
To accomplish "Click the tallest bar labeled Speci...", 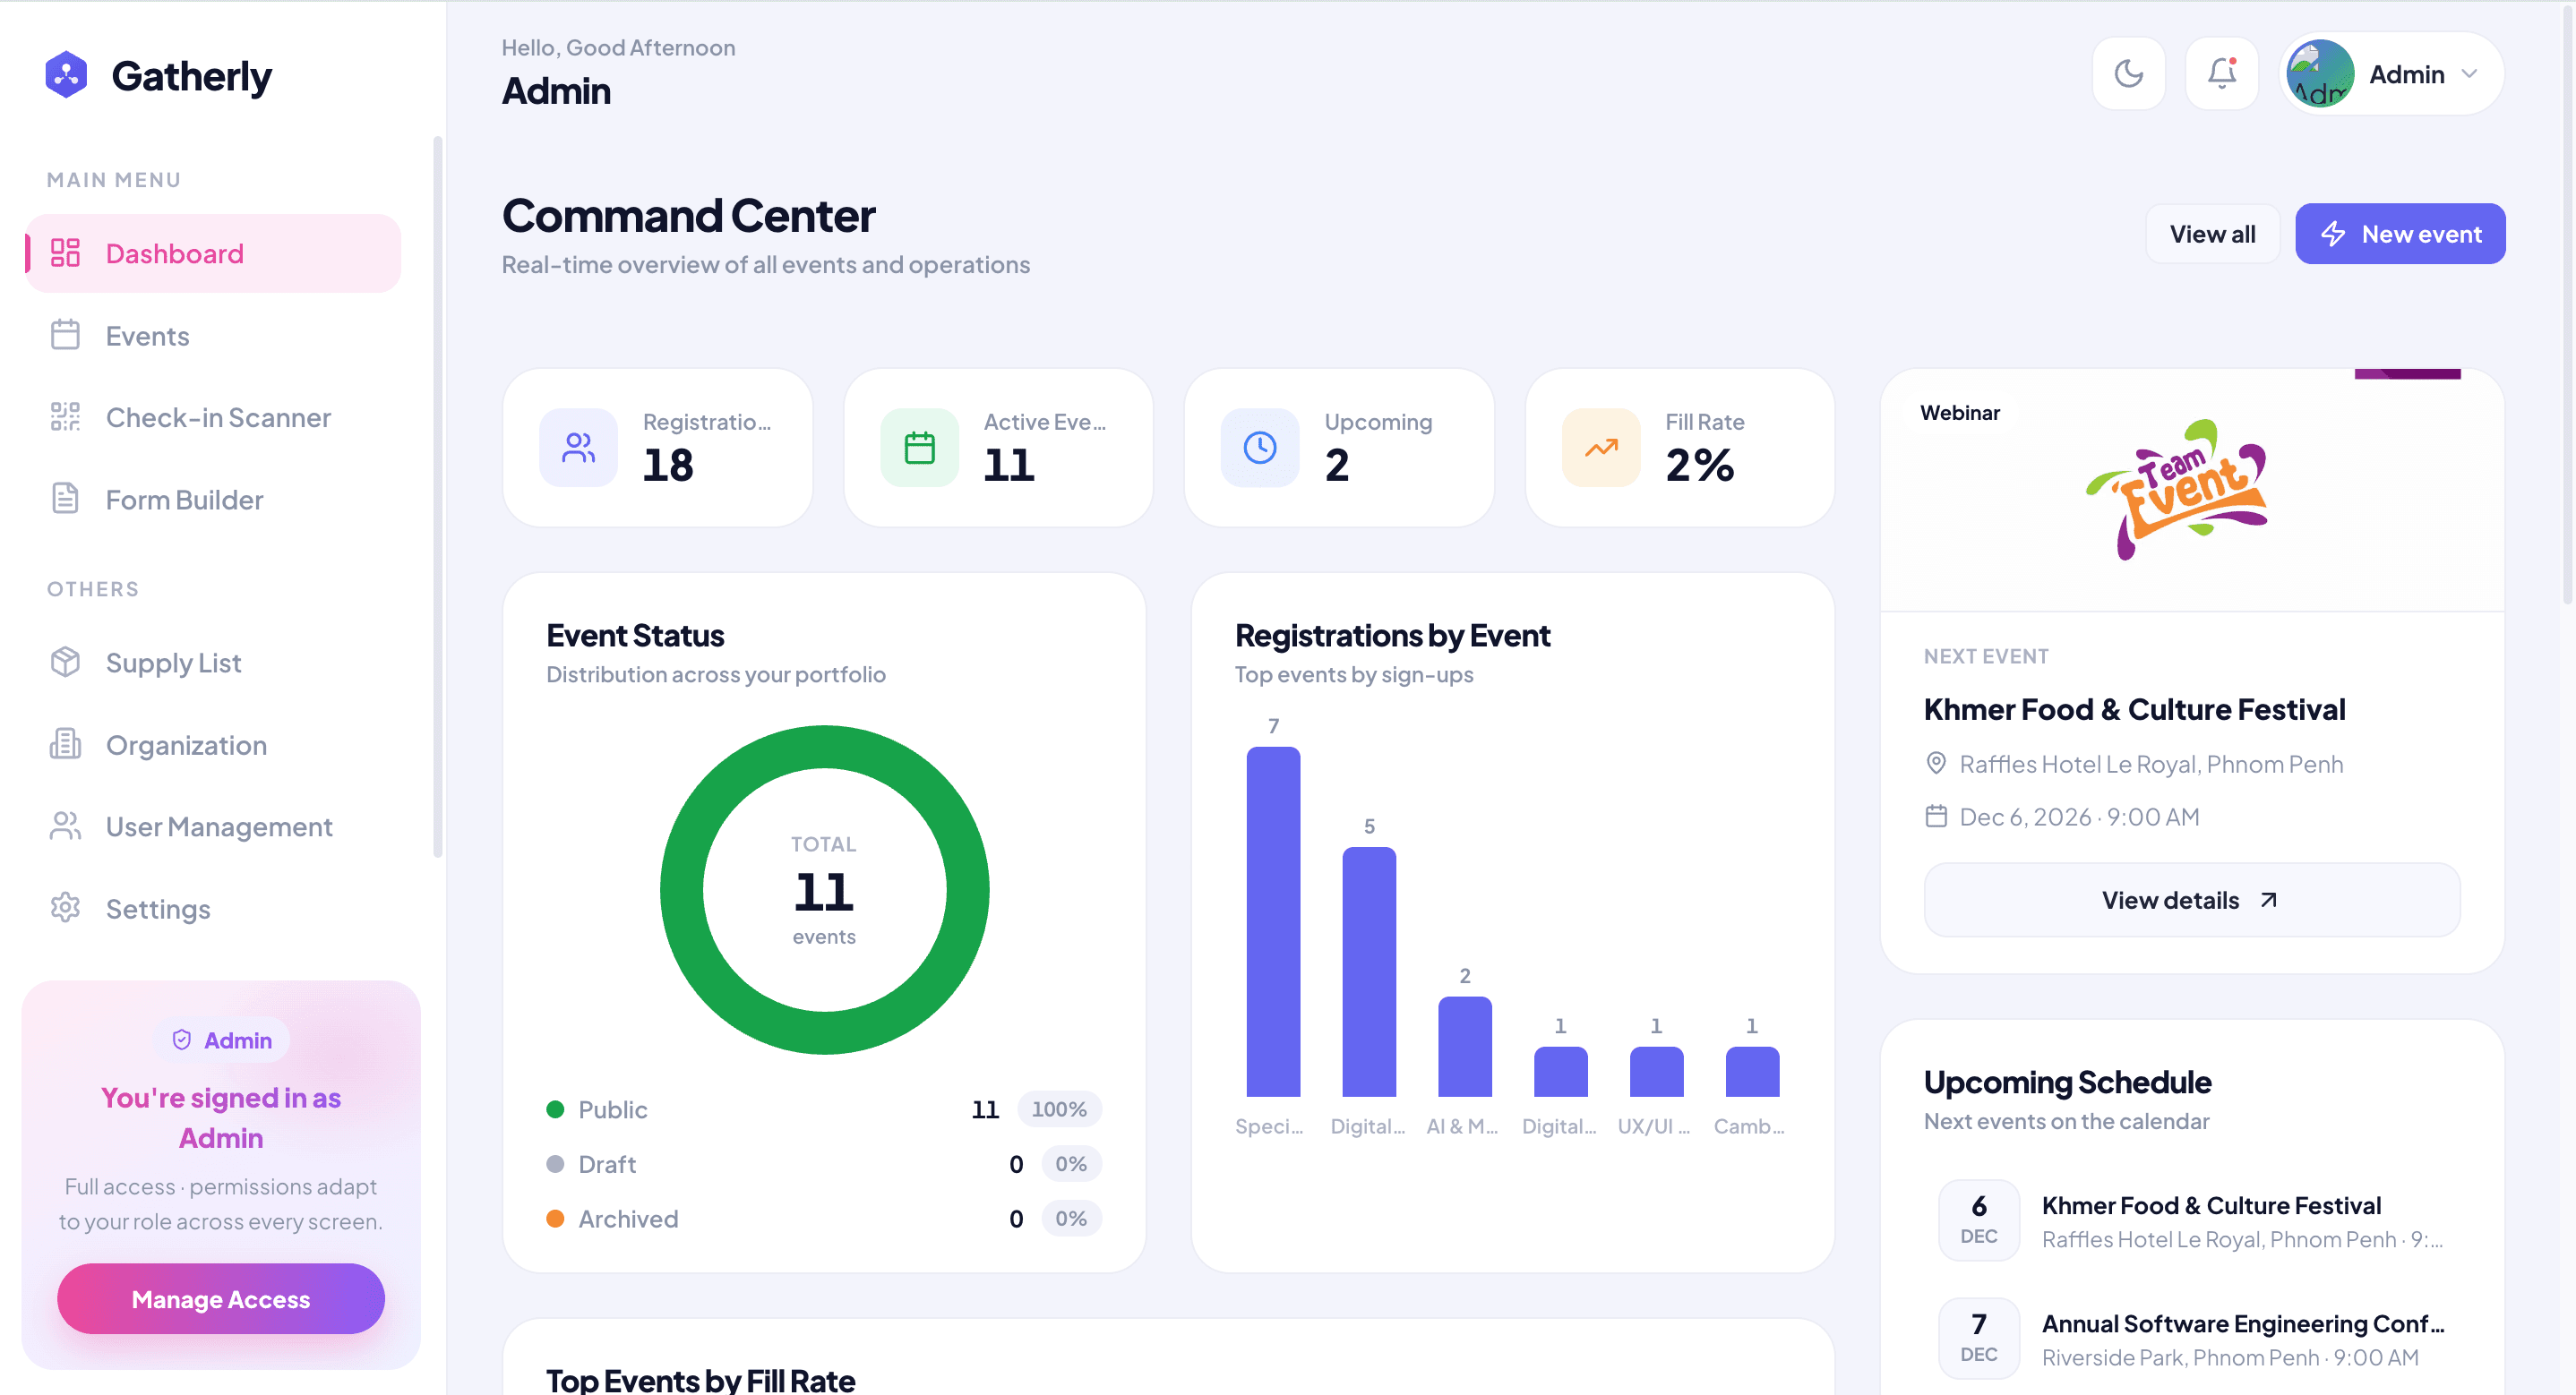I will [x=1273, y=921].
